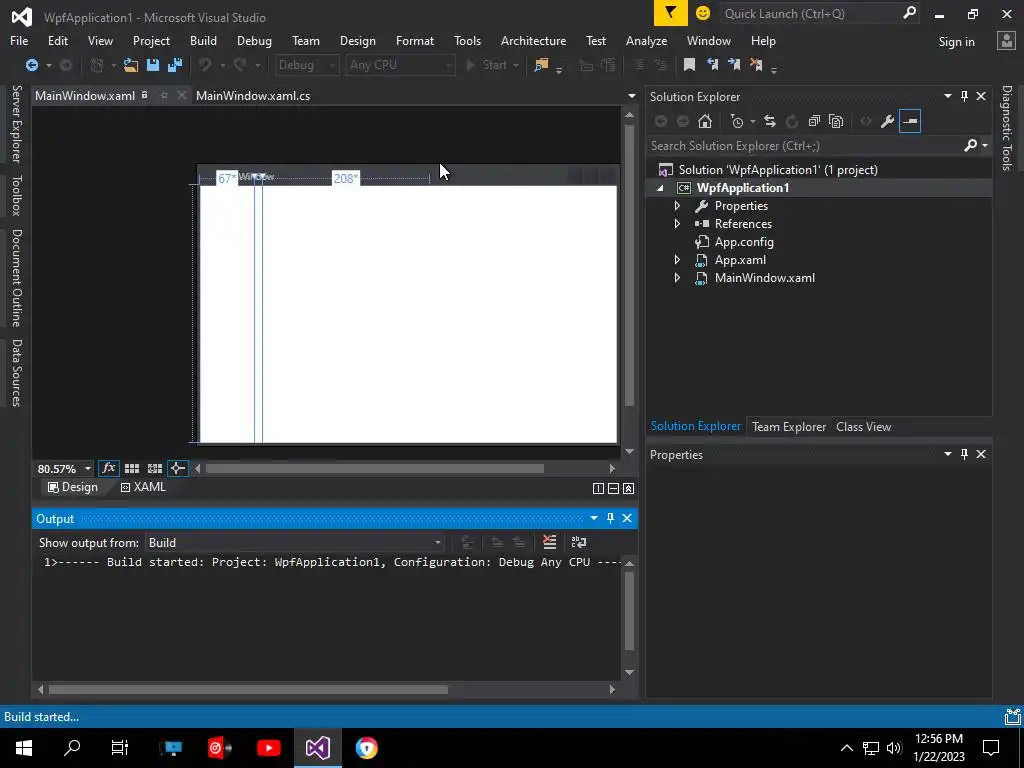Go to previous bookmark icon
This screenshot has height=768, width=1024.
tap(712, 64)
